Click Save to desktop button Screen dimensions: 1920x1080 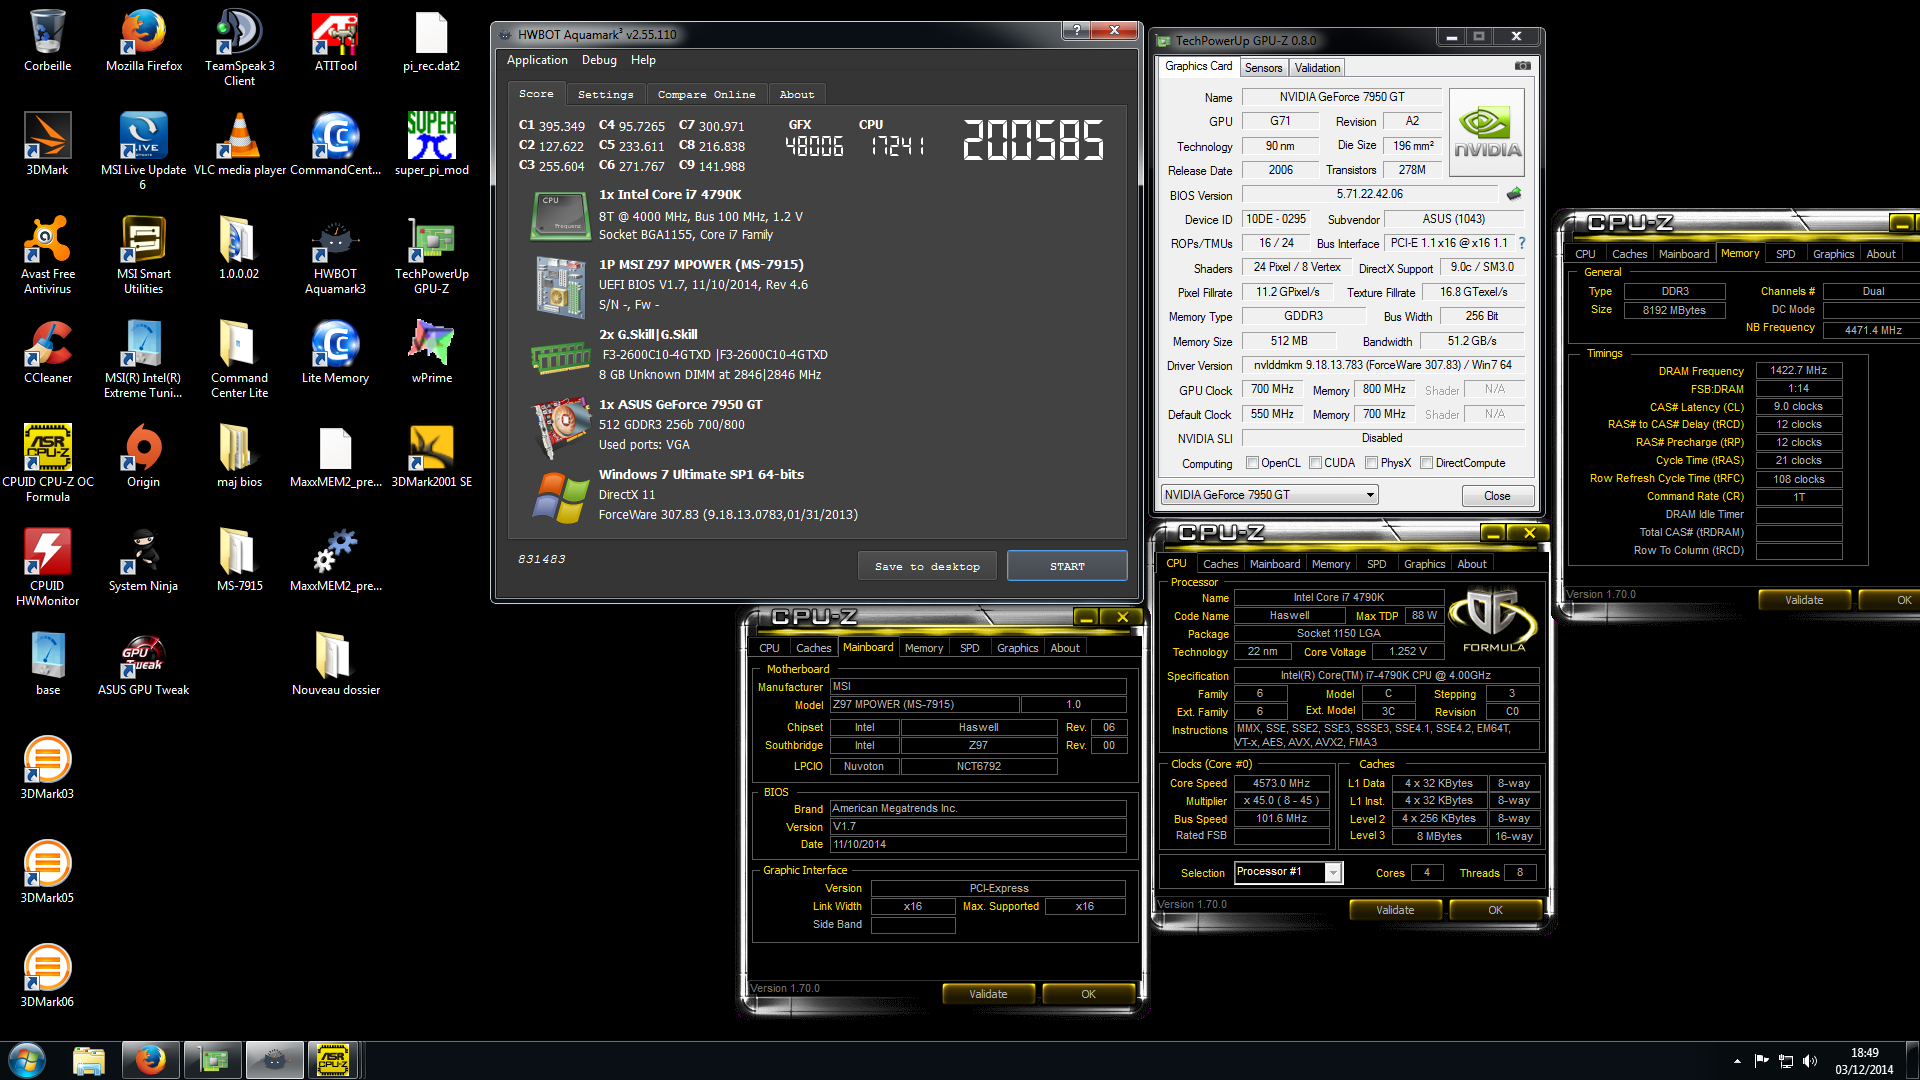click(x=927, y=566)
